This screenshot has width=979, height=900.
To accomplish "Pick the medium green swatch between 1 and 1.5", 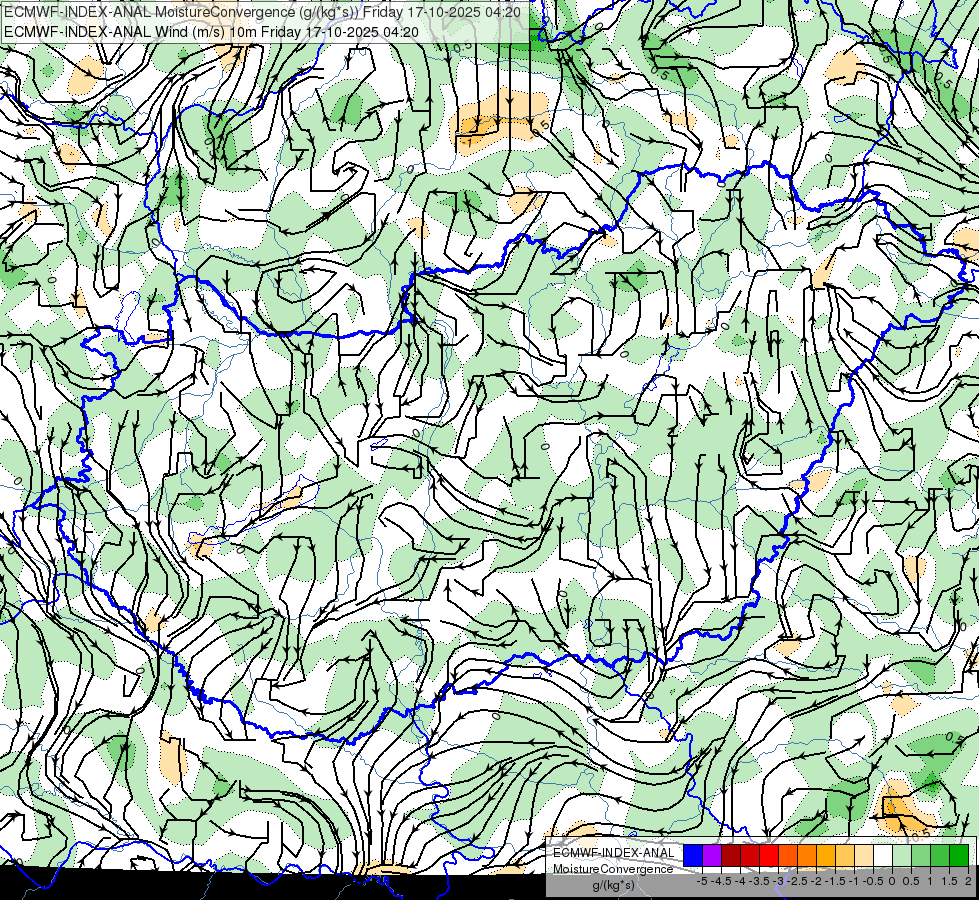I will [x=940, y=856].
